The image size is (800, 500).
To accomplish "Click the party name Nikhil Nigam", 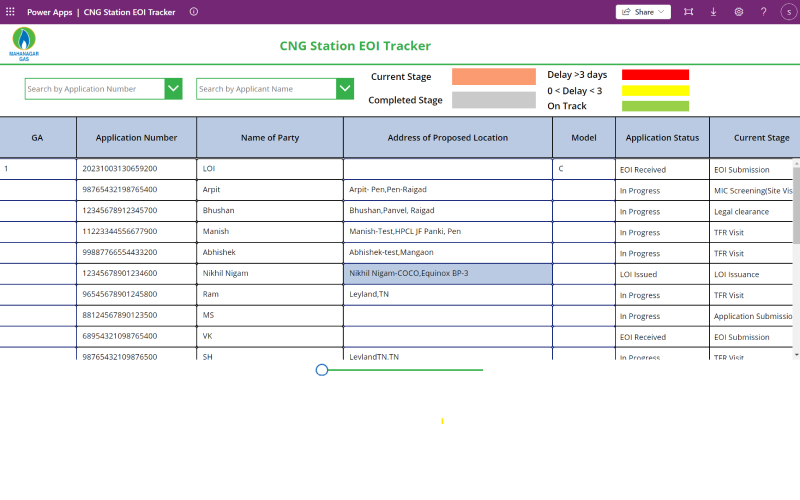I will click(x=226, y=273).
